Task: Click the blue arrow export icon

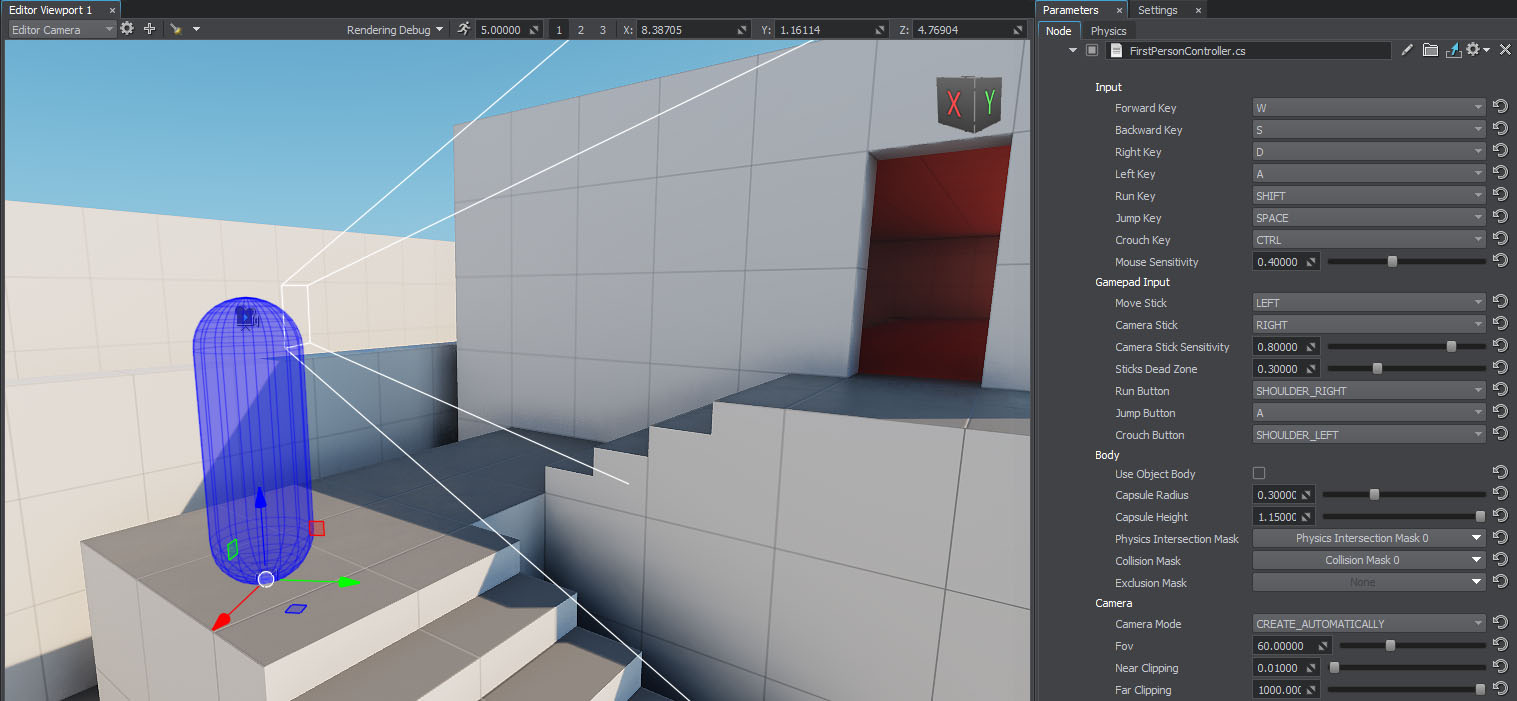Action: point(1453,50)
